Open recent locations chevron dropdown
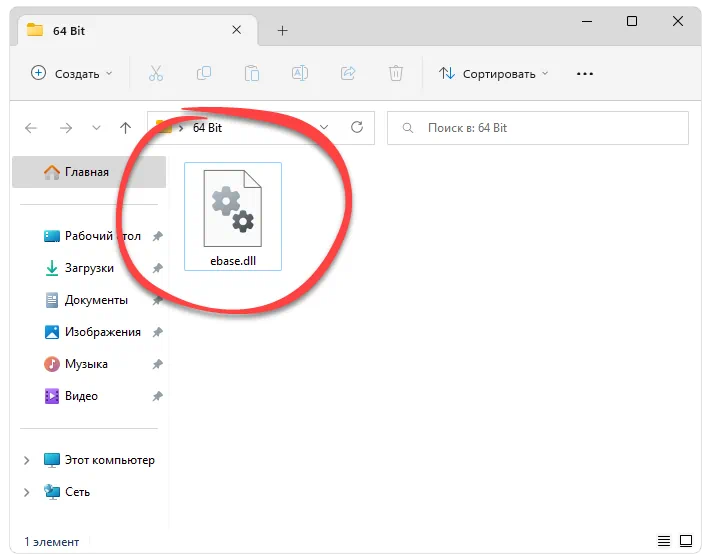Image resolution: width=705 pixels, height=555 pixels. [96, 128]
